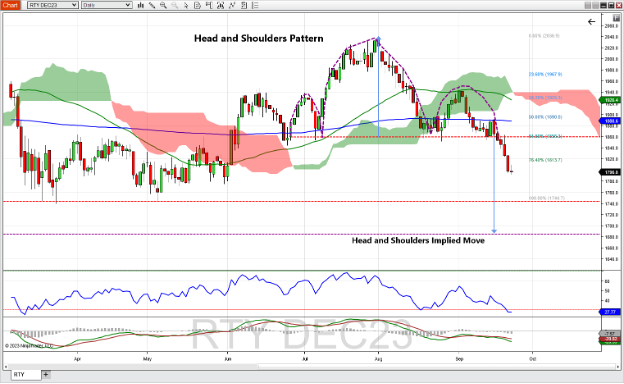624x384 pixels.
Task: Click the 50.00% Fibonacci level label
Action: click(x=545, y=117)
